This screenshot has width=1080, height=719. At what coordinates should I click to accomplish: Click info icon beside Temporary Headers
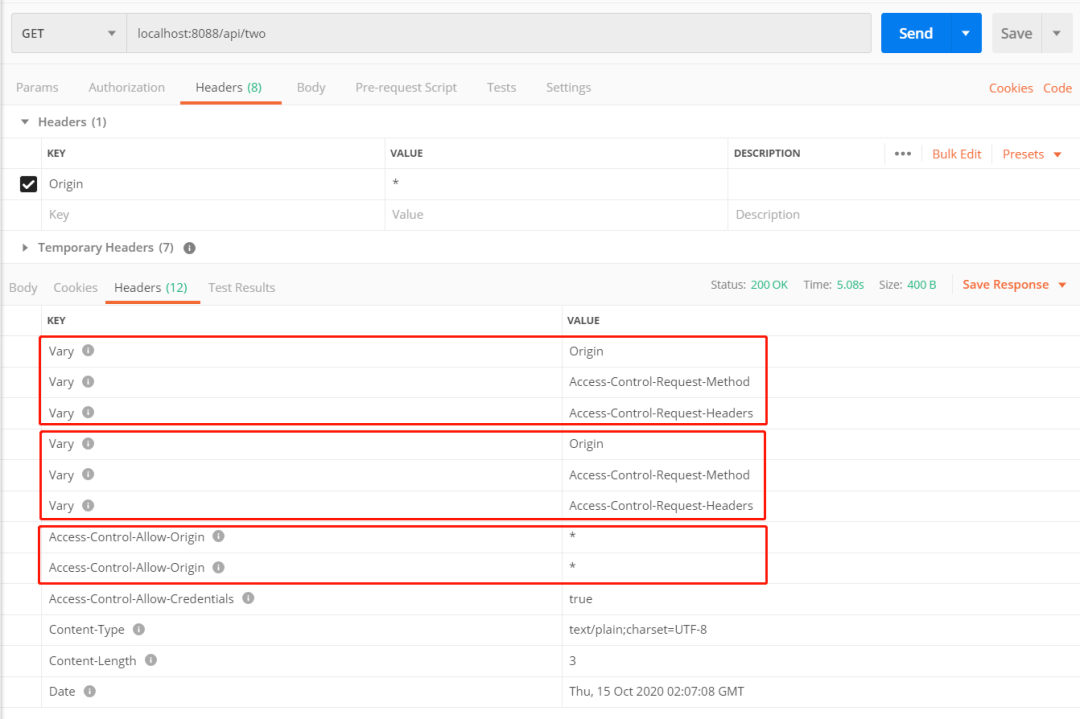click(189, 248)
